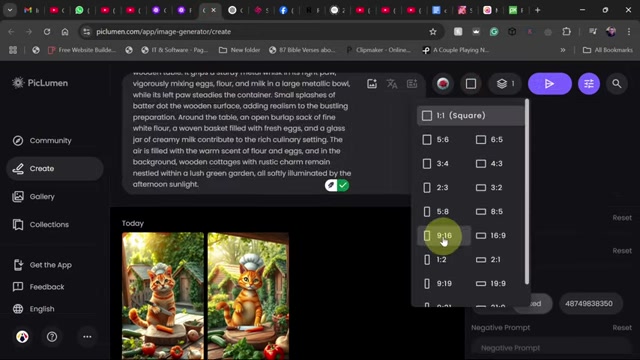Choose the 9:16 portrait ratio
The width and height of the screenshot is (640, 360).
tap(443, 236)
